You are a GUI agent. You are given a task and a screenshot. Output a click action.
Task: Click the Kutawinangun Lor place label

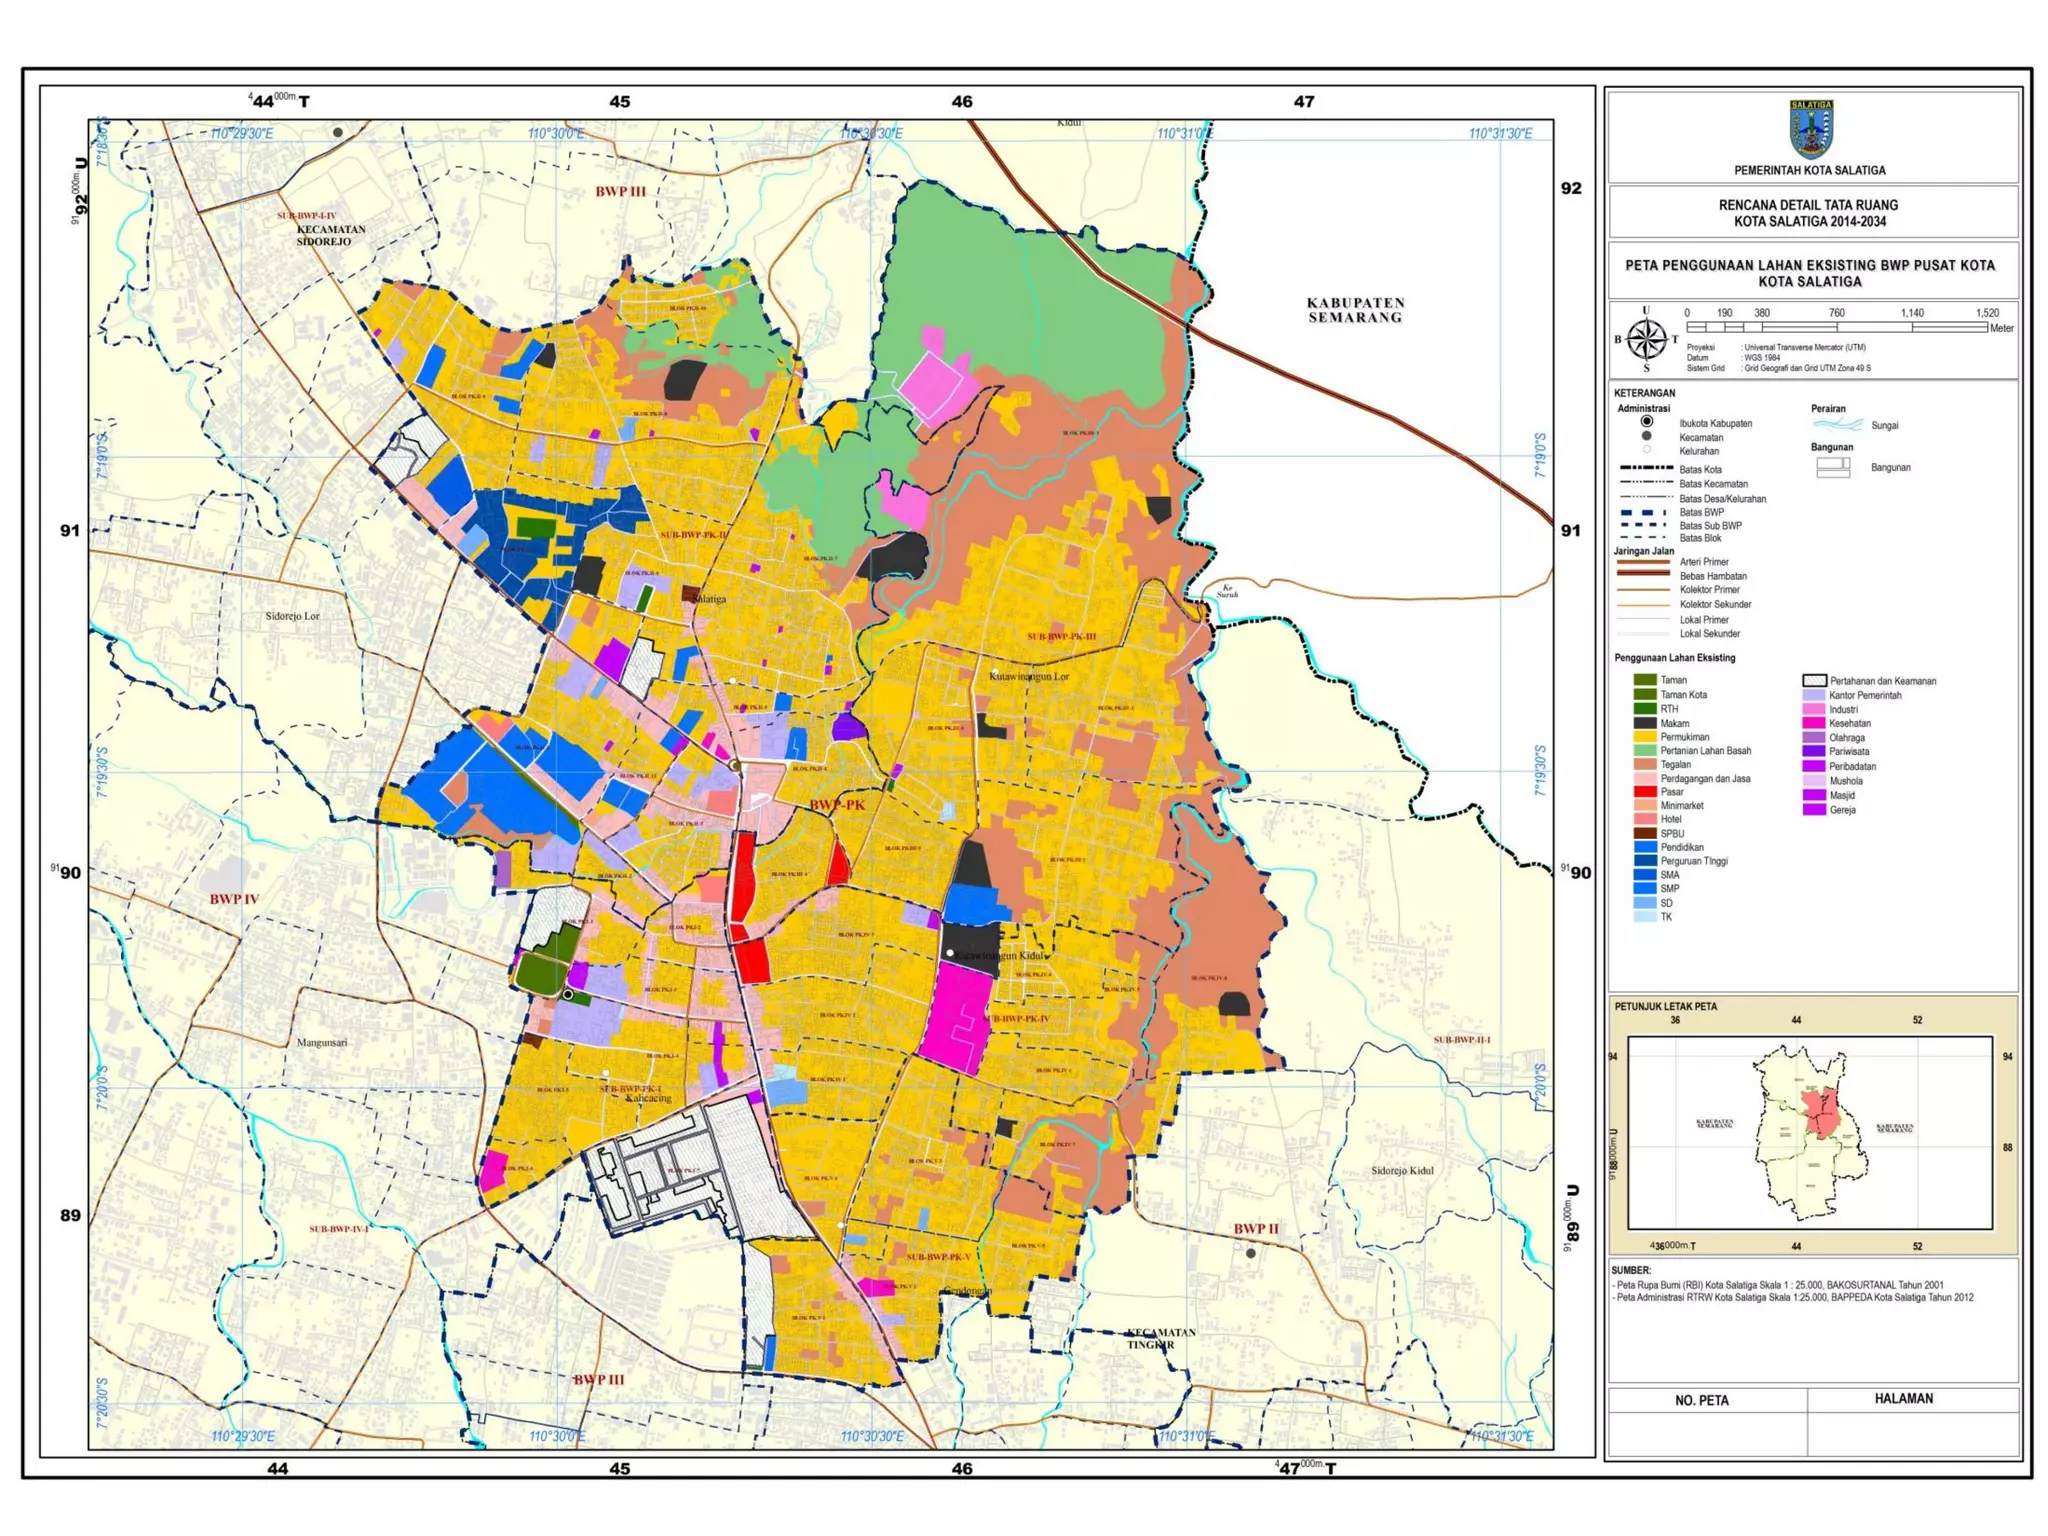[1028, 676]
